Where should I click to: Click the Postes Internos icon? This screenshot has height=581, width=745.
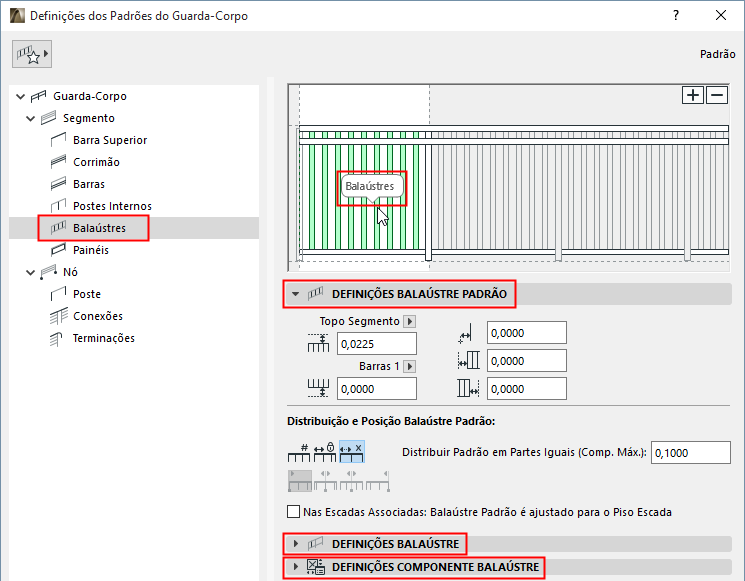click(58, 206)
